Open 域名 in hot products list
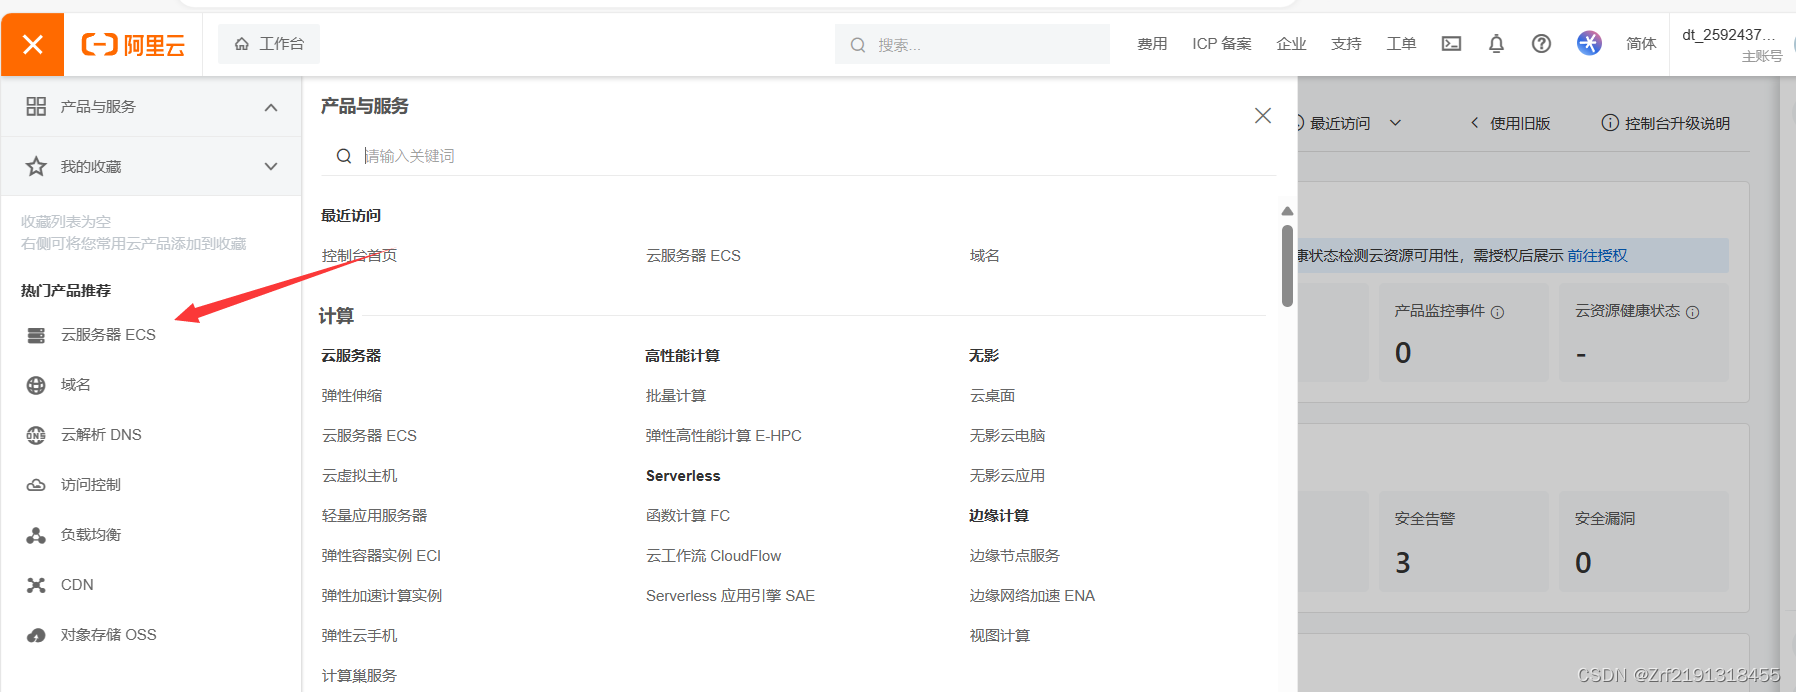Viewport: 1796px width, 692px height. tap(76, 385)
